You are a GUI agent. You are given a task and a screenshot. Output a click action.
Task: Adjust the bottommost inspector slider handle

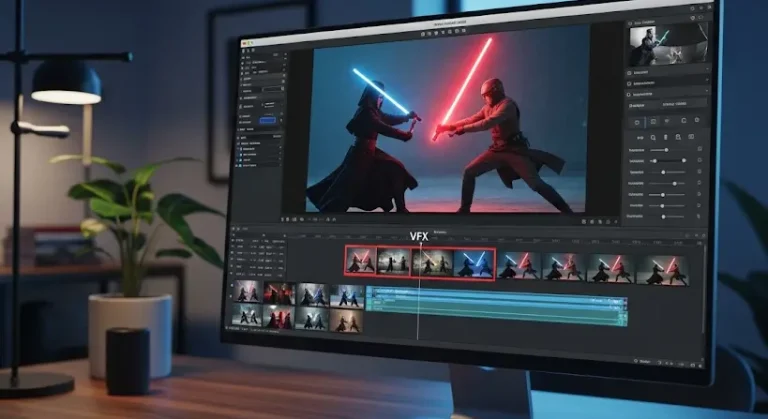coord(664,217)
